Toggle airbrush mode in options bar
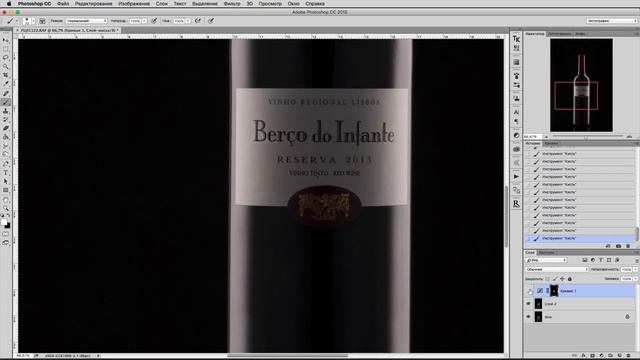The height and width of the screenshot is (360, 640). click(198, 21)
